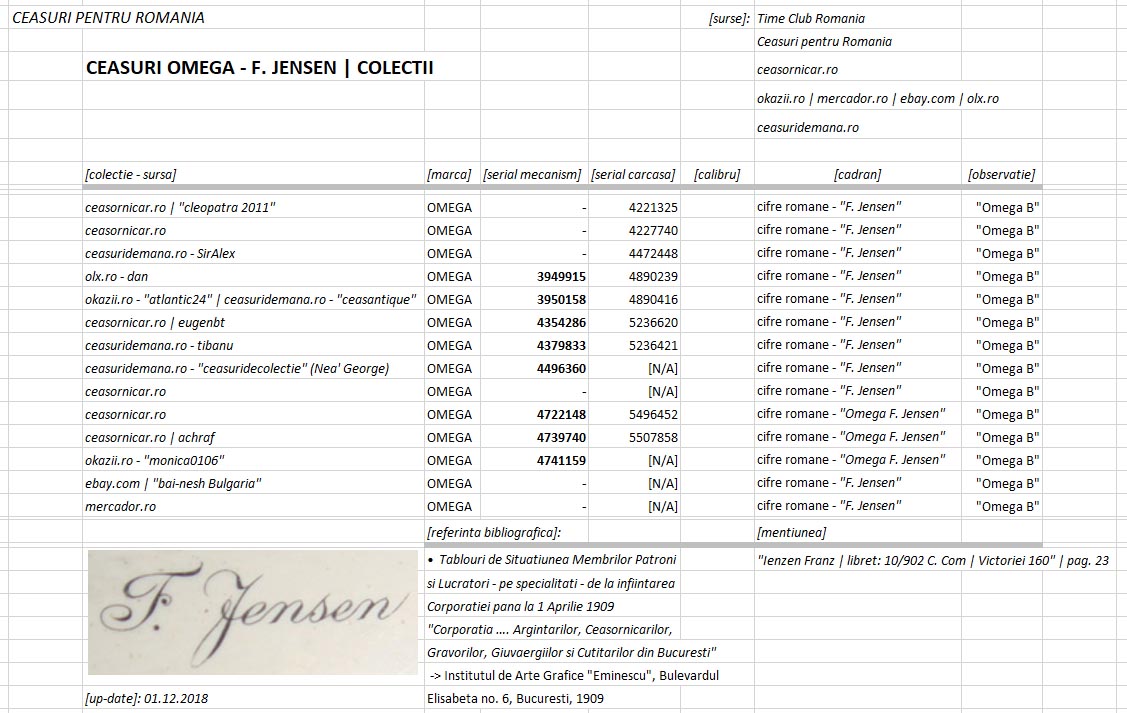Select the 'okazii.ro - "monica0106"' cell
Image resolution: width=1127 pixels, height=713 pixels.
(155, 461)
